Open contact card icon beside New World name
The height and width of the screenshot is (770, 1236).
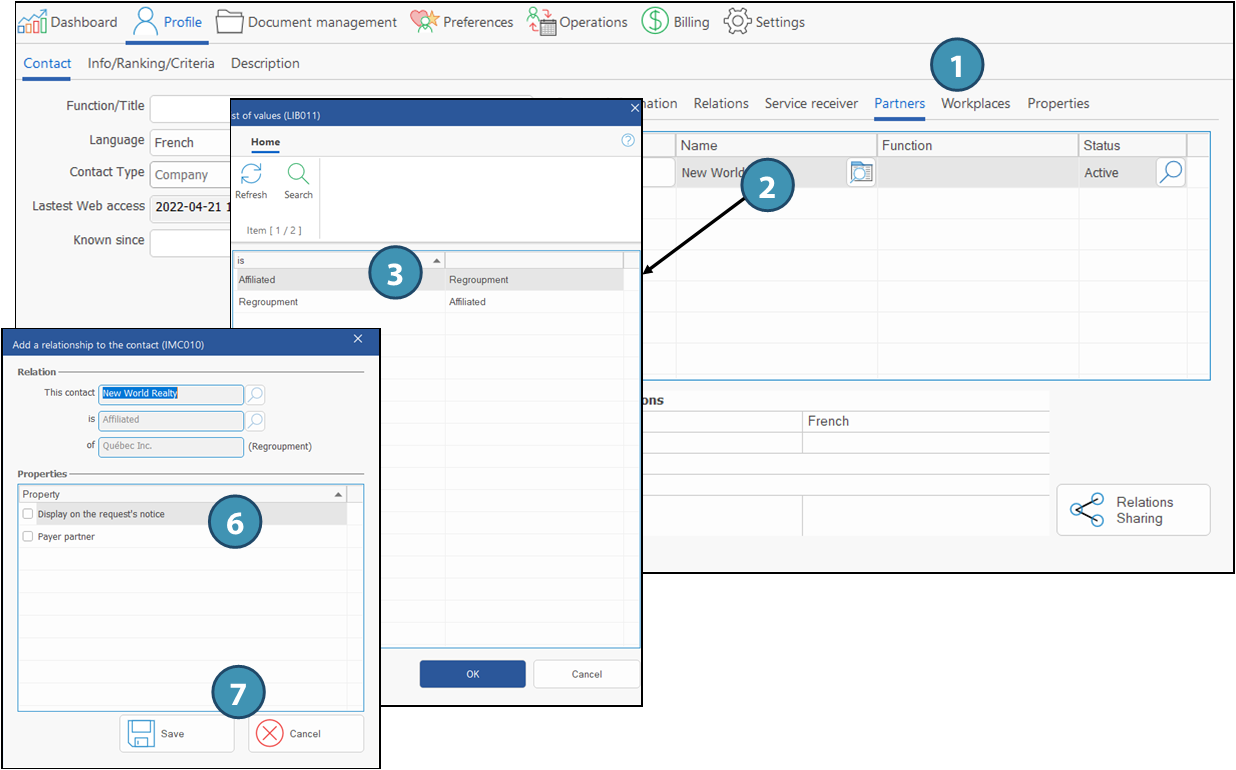tap(860, 173)
